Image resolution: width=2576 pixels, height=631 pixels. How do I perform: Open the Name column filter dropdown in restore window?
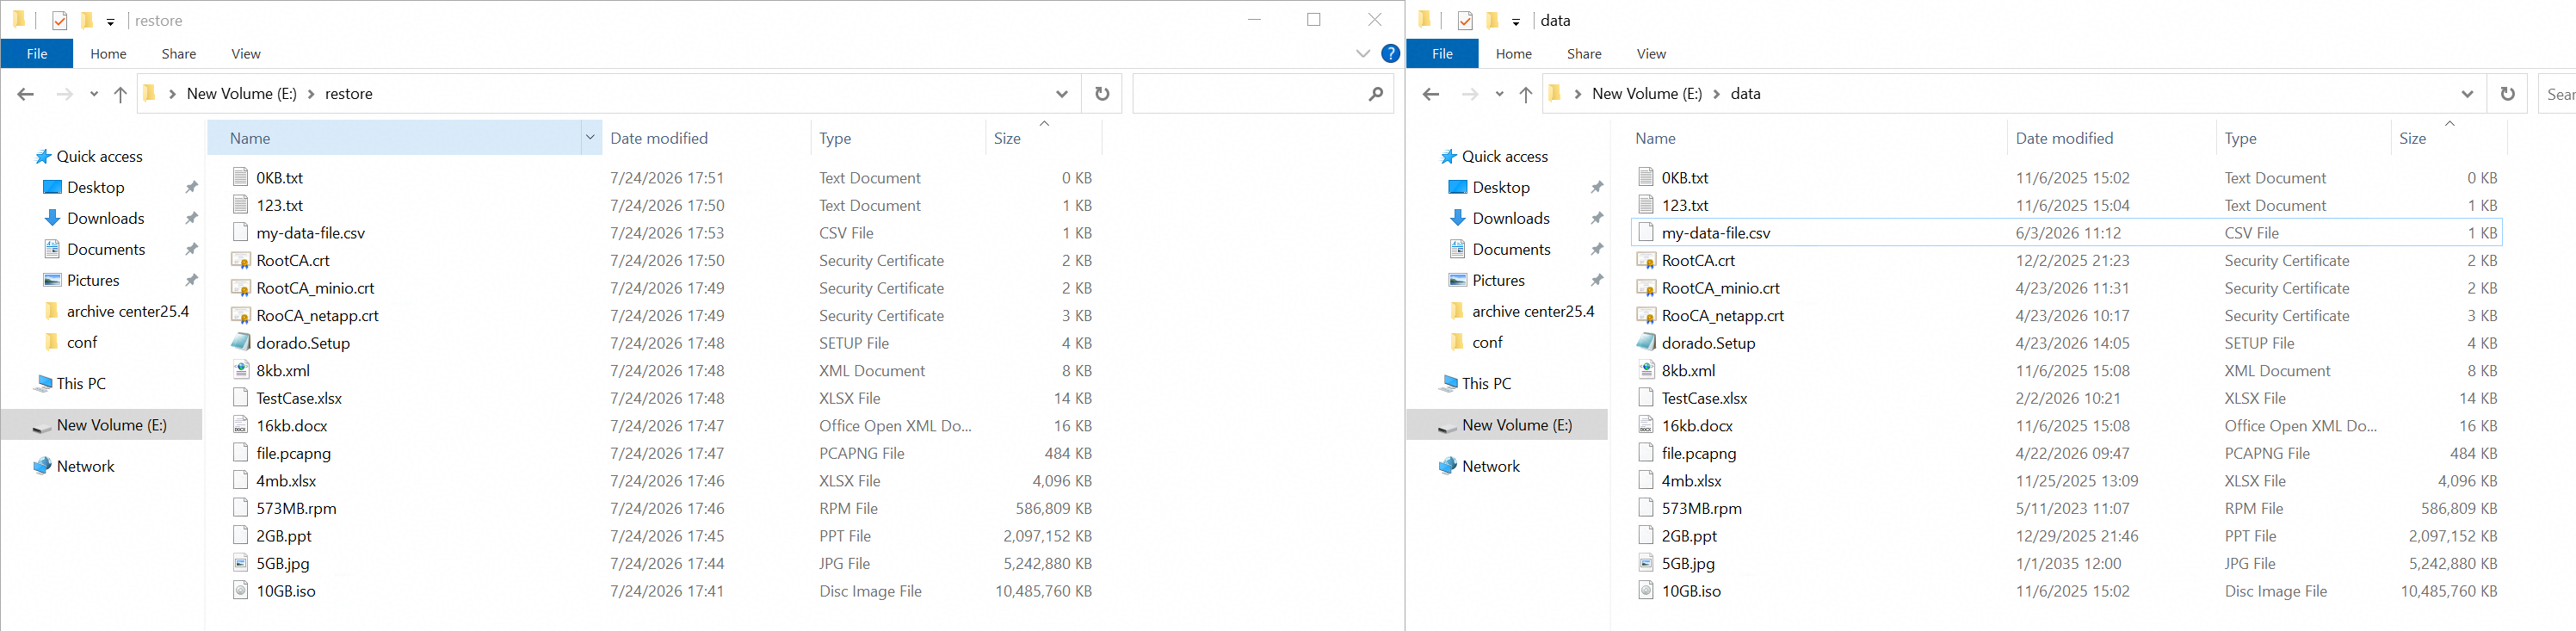point(590,138)
